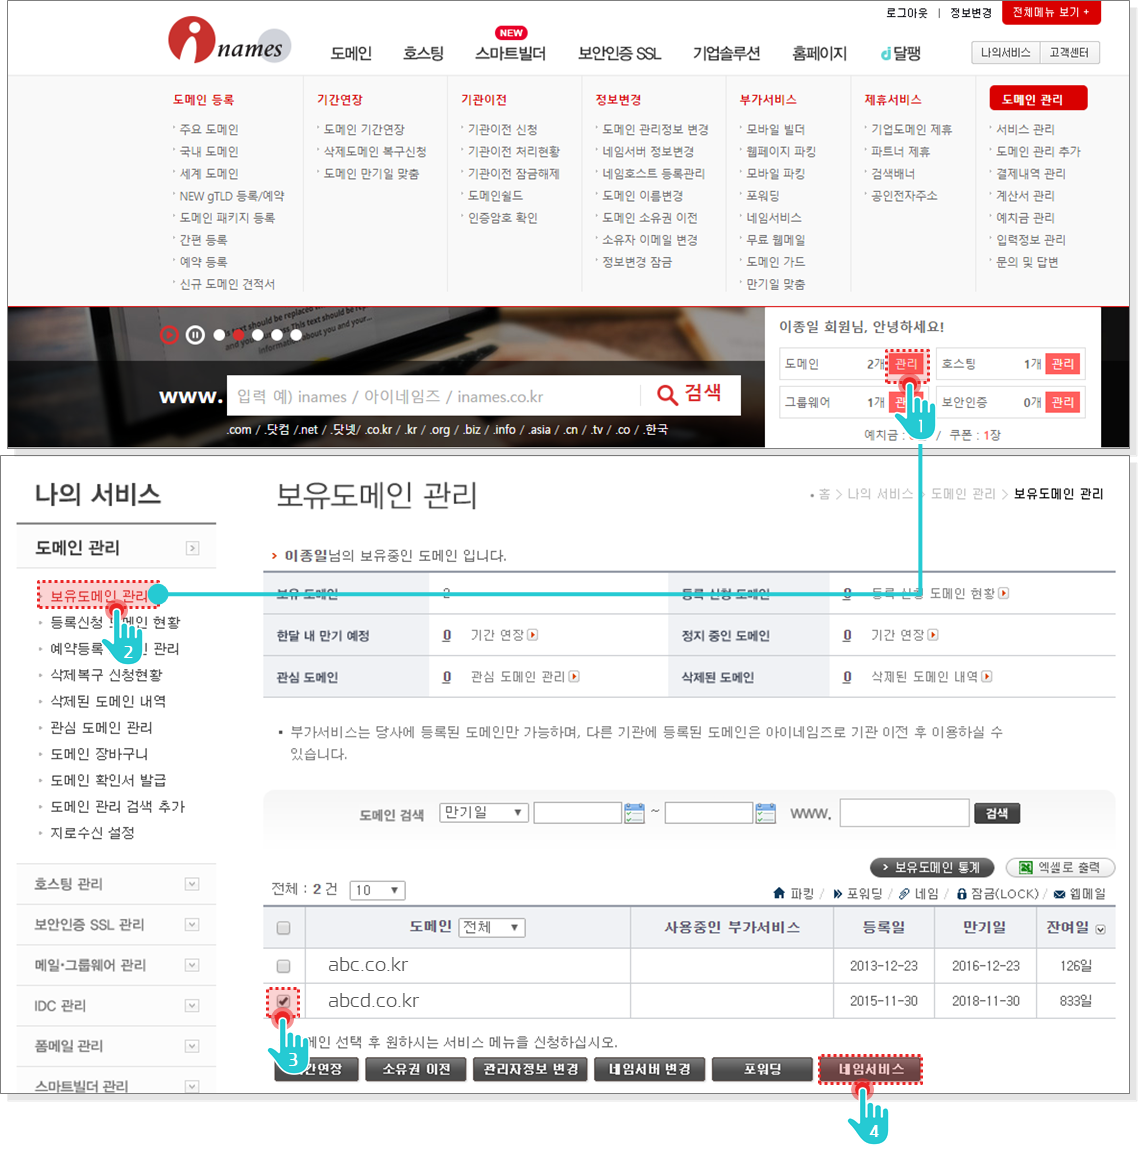The image size is (1138, 1152).
Task: Open the 보안인증 SSL top menu
Action: (x=619, y=53)
